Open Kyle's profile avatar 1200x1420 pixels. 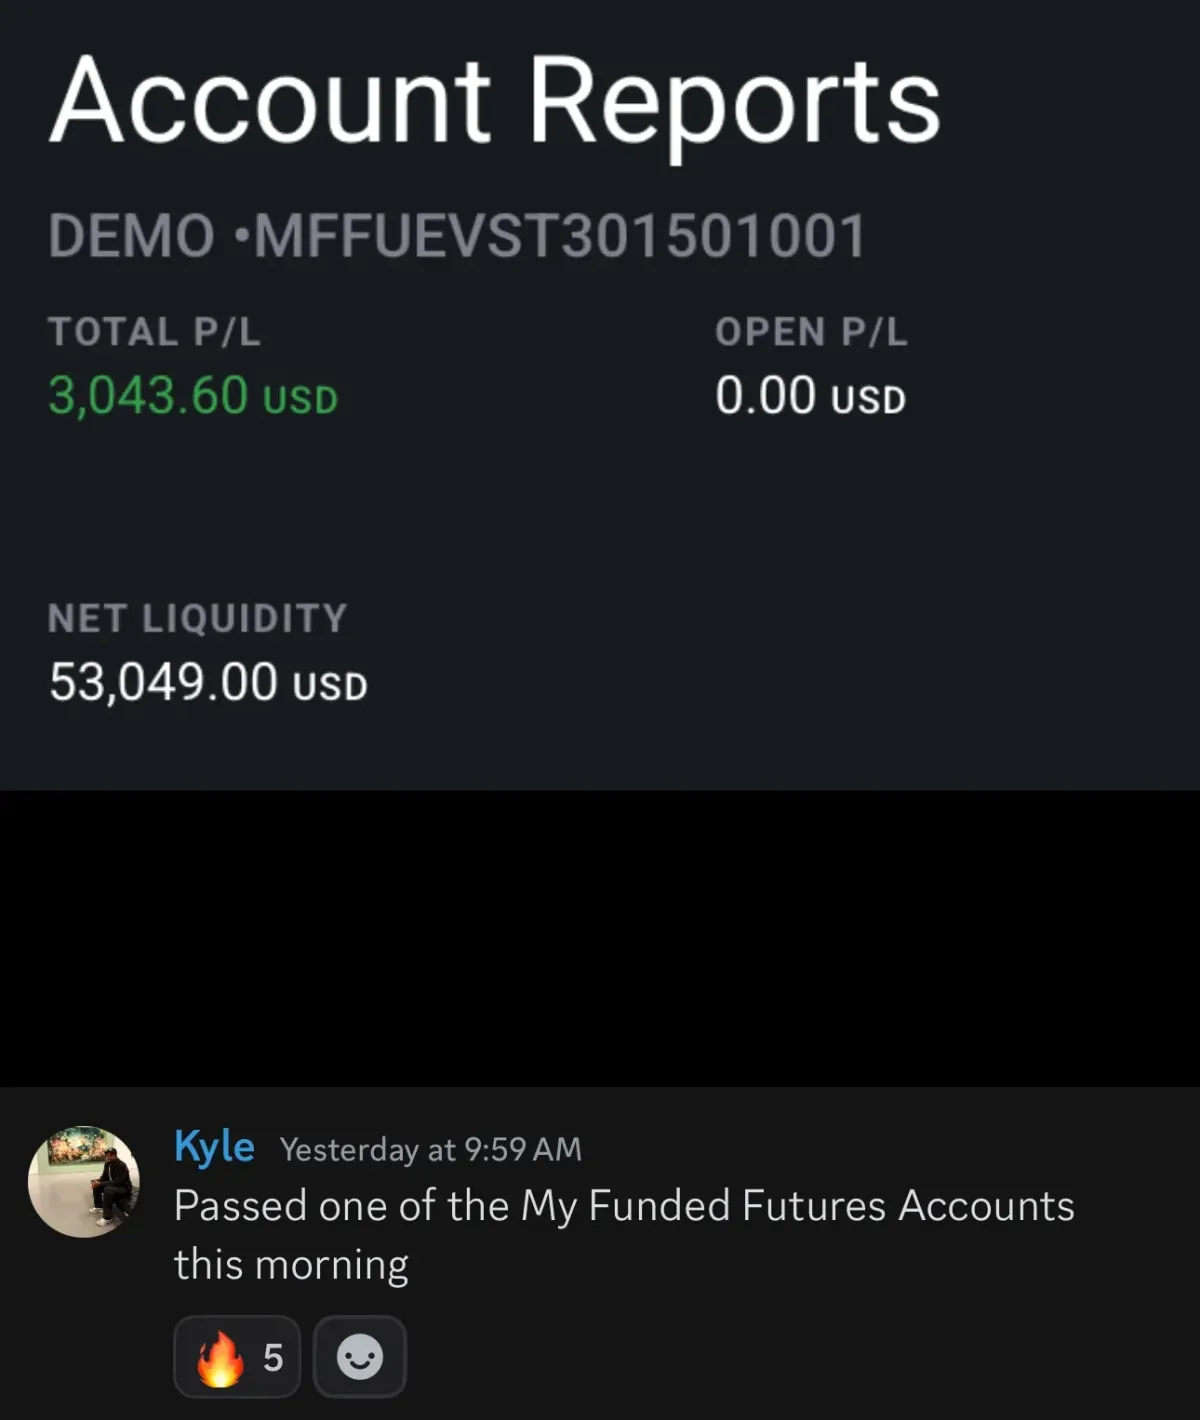[84, 1182]
